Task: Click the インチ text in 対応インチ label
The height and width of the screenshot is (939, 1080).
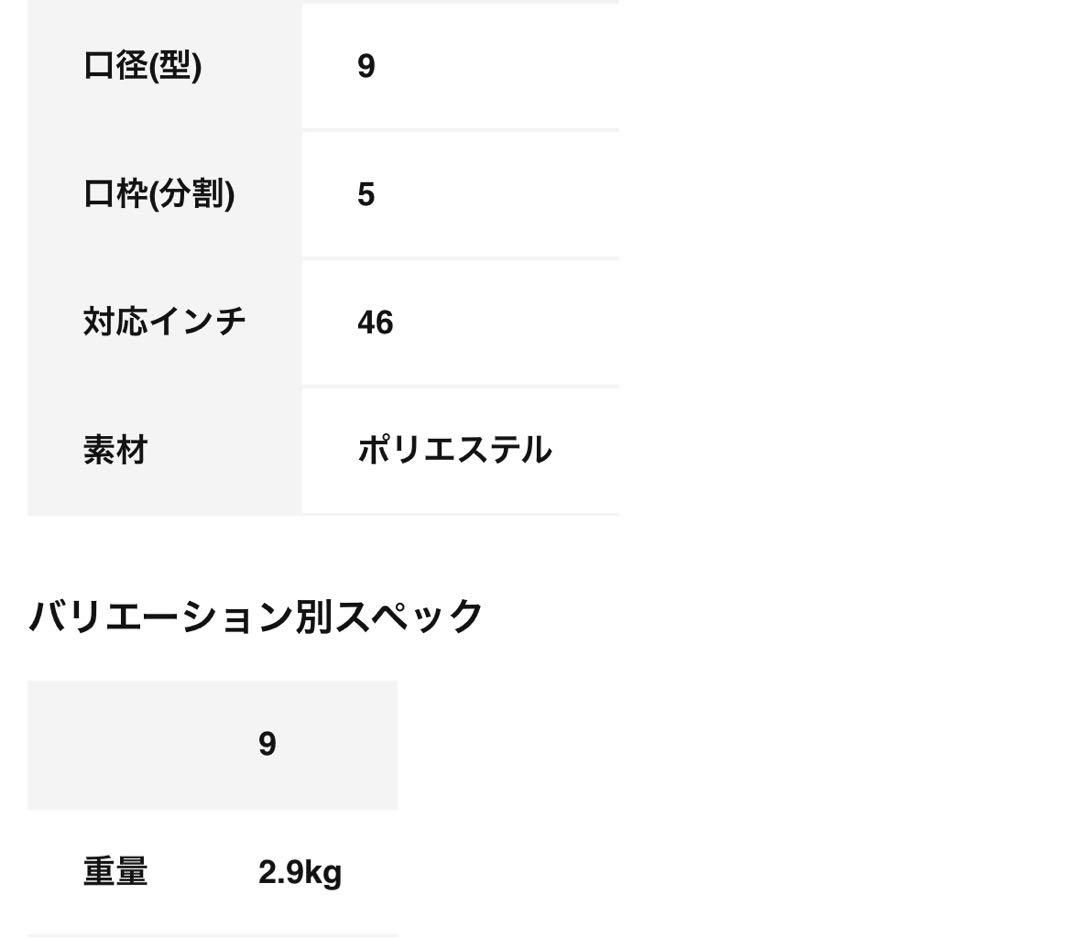Action: (197, 322)
